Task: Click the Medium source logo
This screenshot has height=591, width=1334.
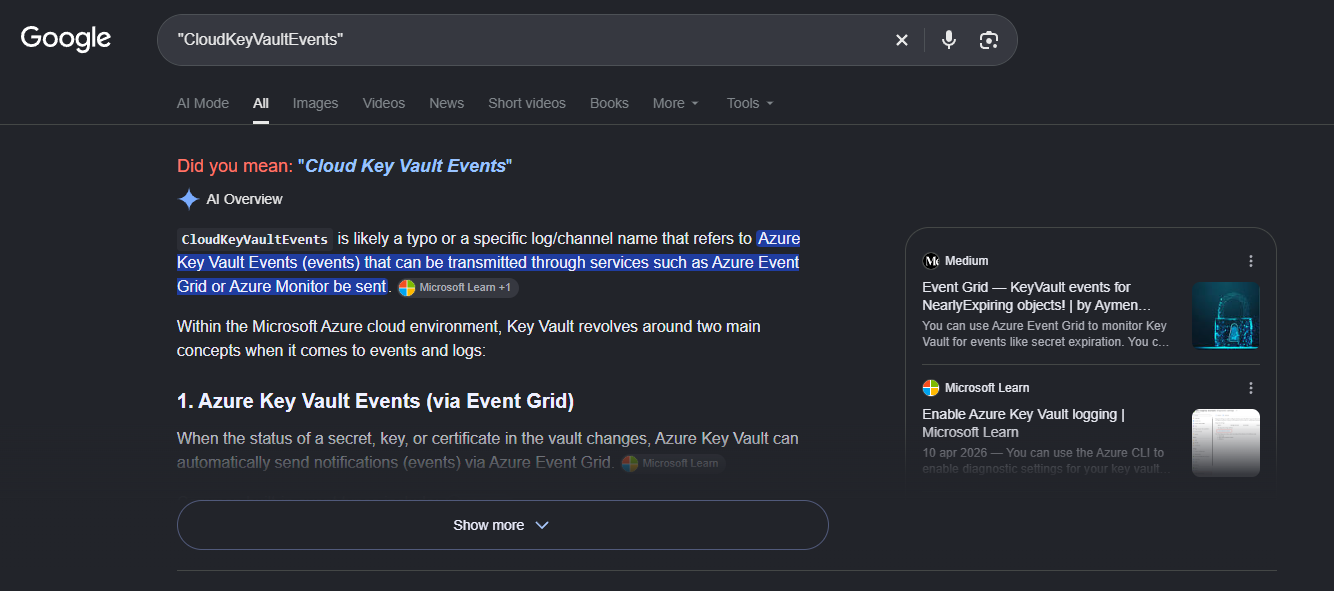Action: 931,261
